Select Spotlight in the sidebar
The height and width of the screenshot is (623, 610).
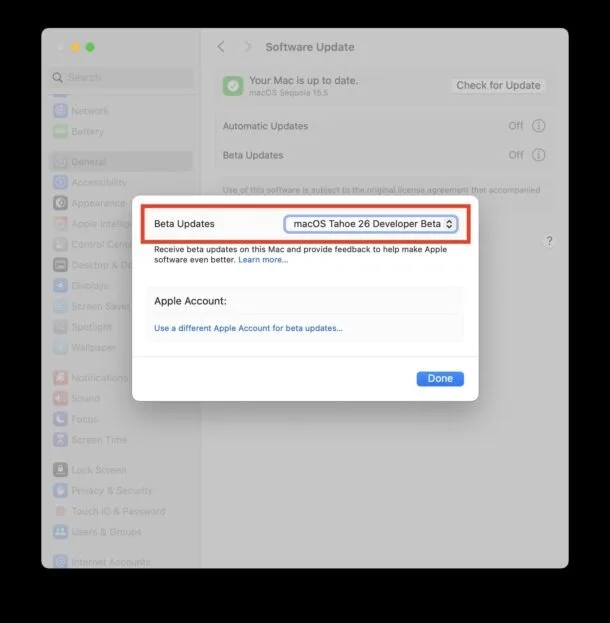pyautogui.click(x=82, y=327)
